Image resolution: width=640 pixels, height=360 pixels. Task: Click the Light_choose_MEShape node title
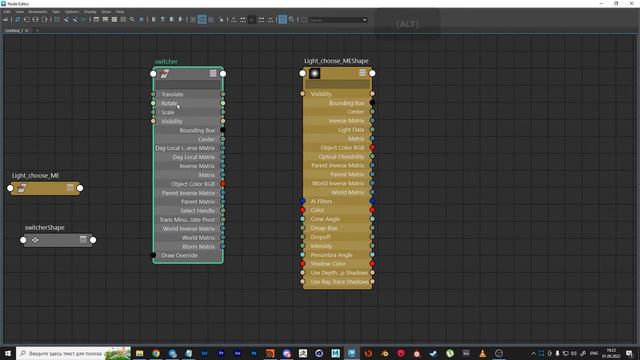pos(336,61)
